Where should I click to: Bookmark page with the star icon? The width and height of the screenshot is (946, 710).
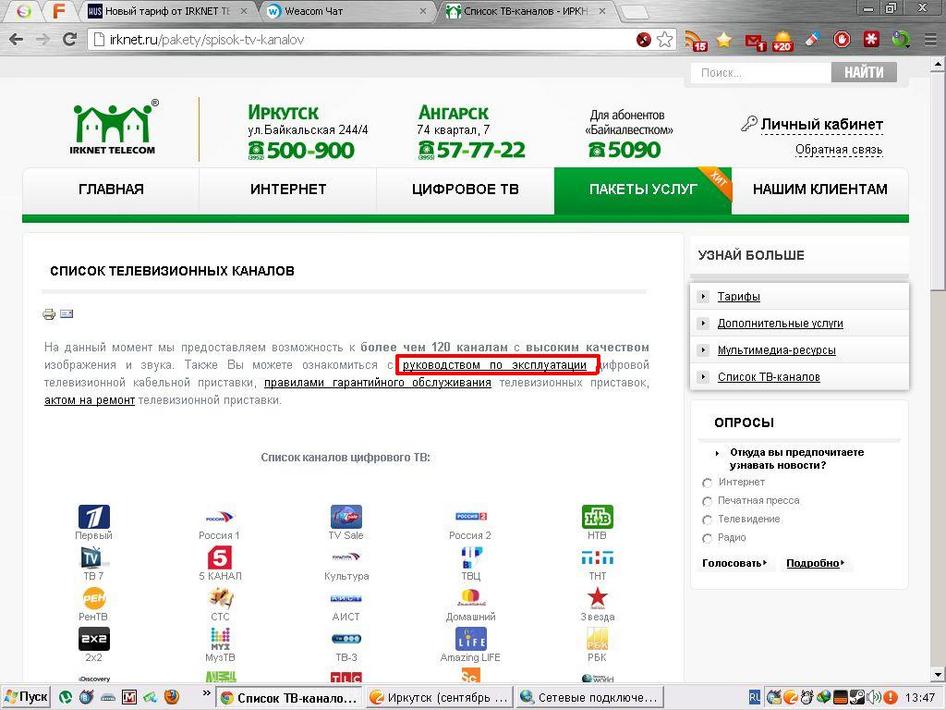click(x=665, y=40)
